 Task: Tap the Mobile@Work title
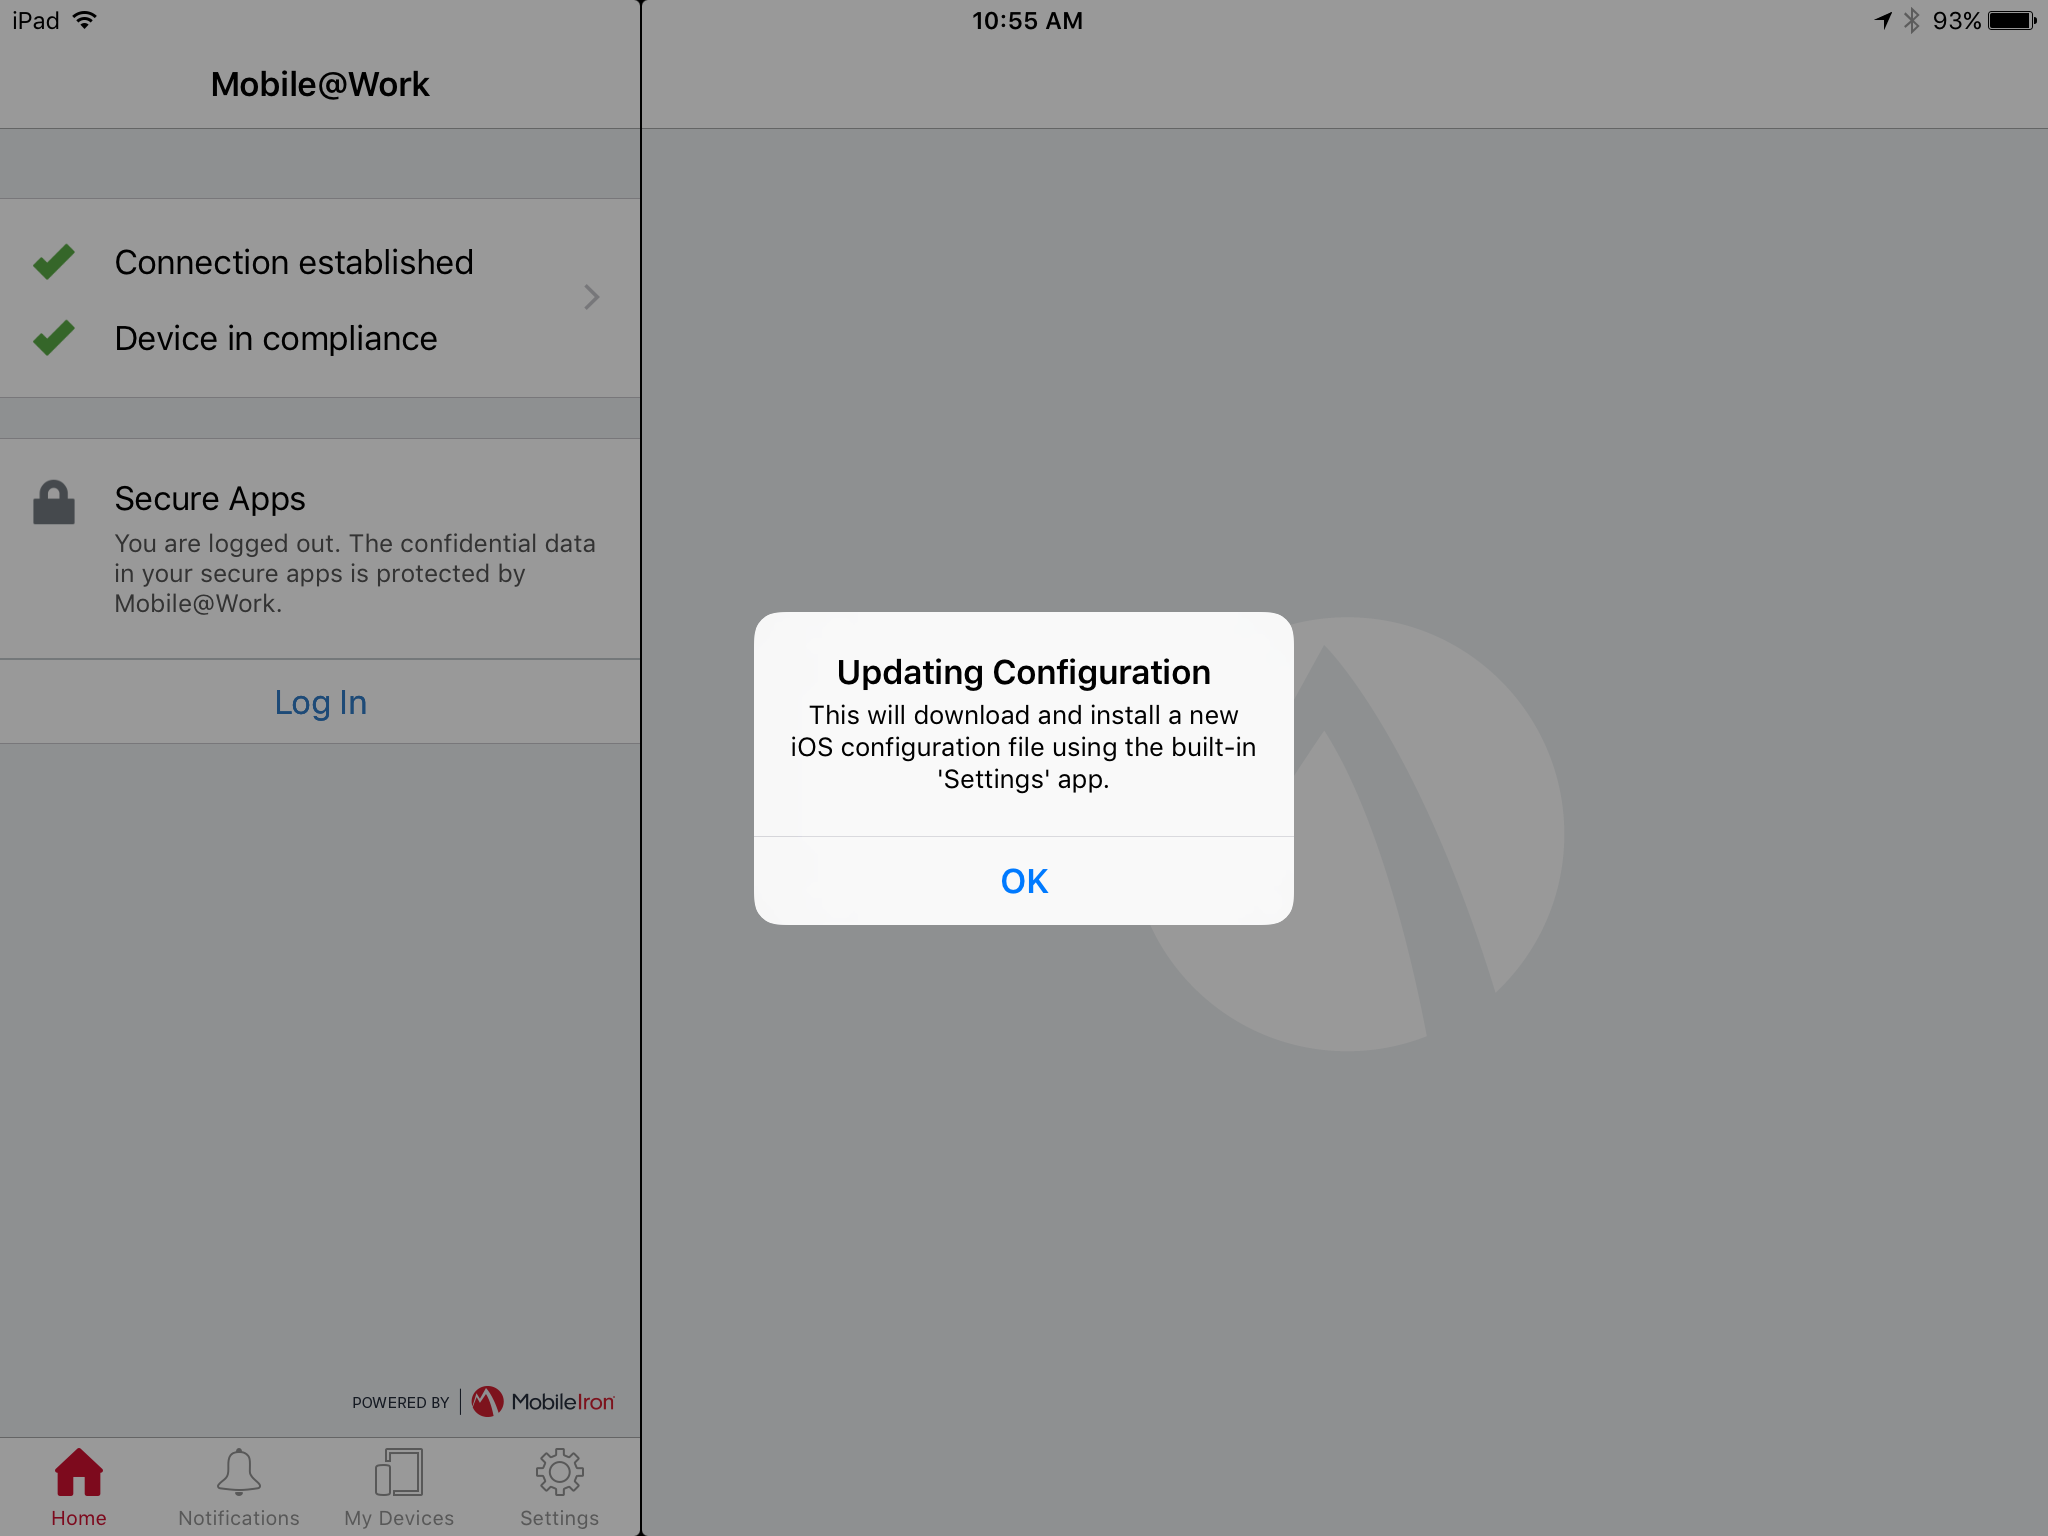[x=320, y=84]
